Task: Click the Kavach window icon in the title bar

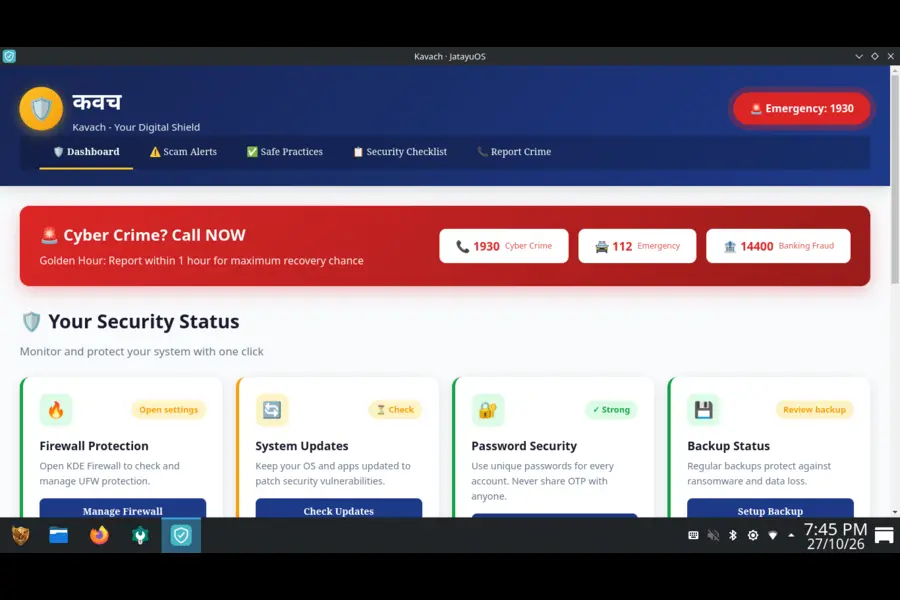Action: pos(9,56)
